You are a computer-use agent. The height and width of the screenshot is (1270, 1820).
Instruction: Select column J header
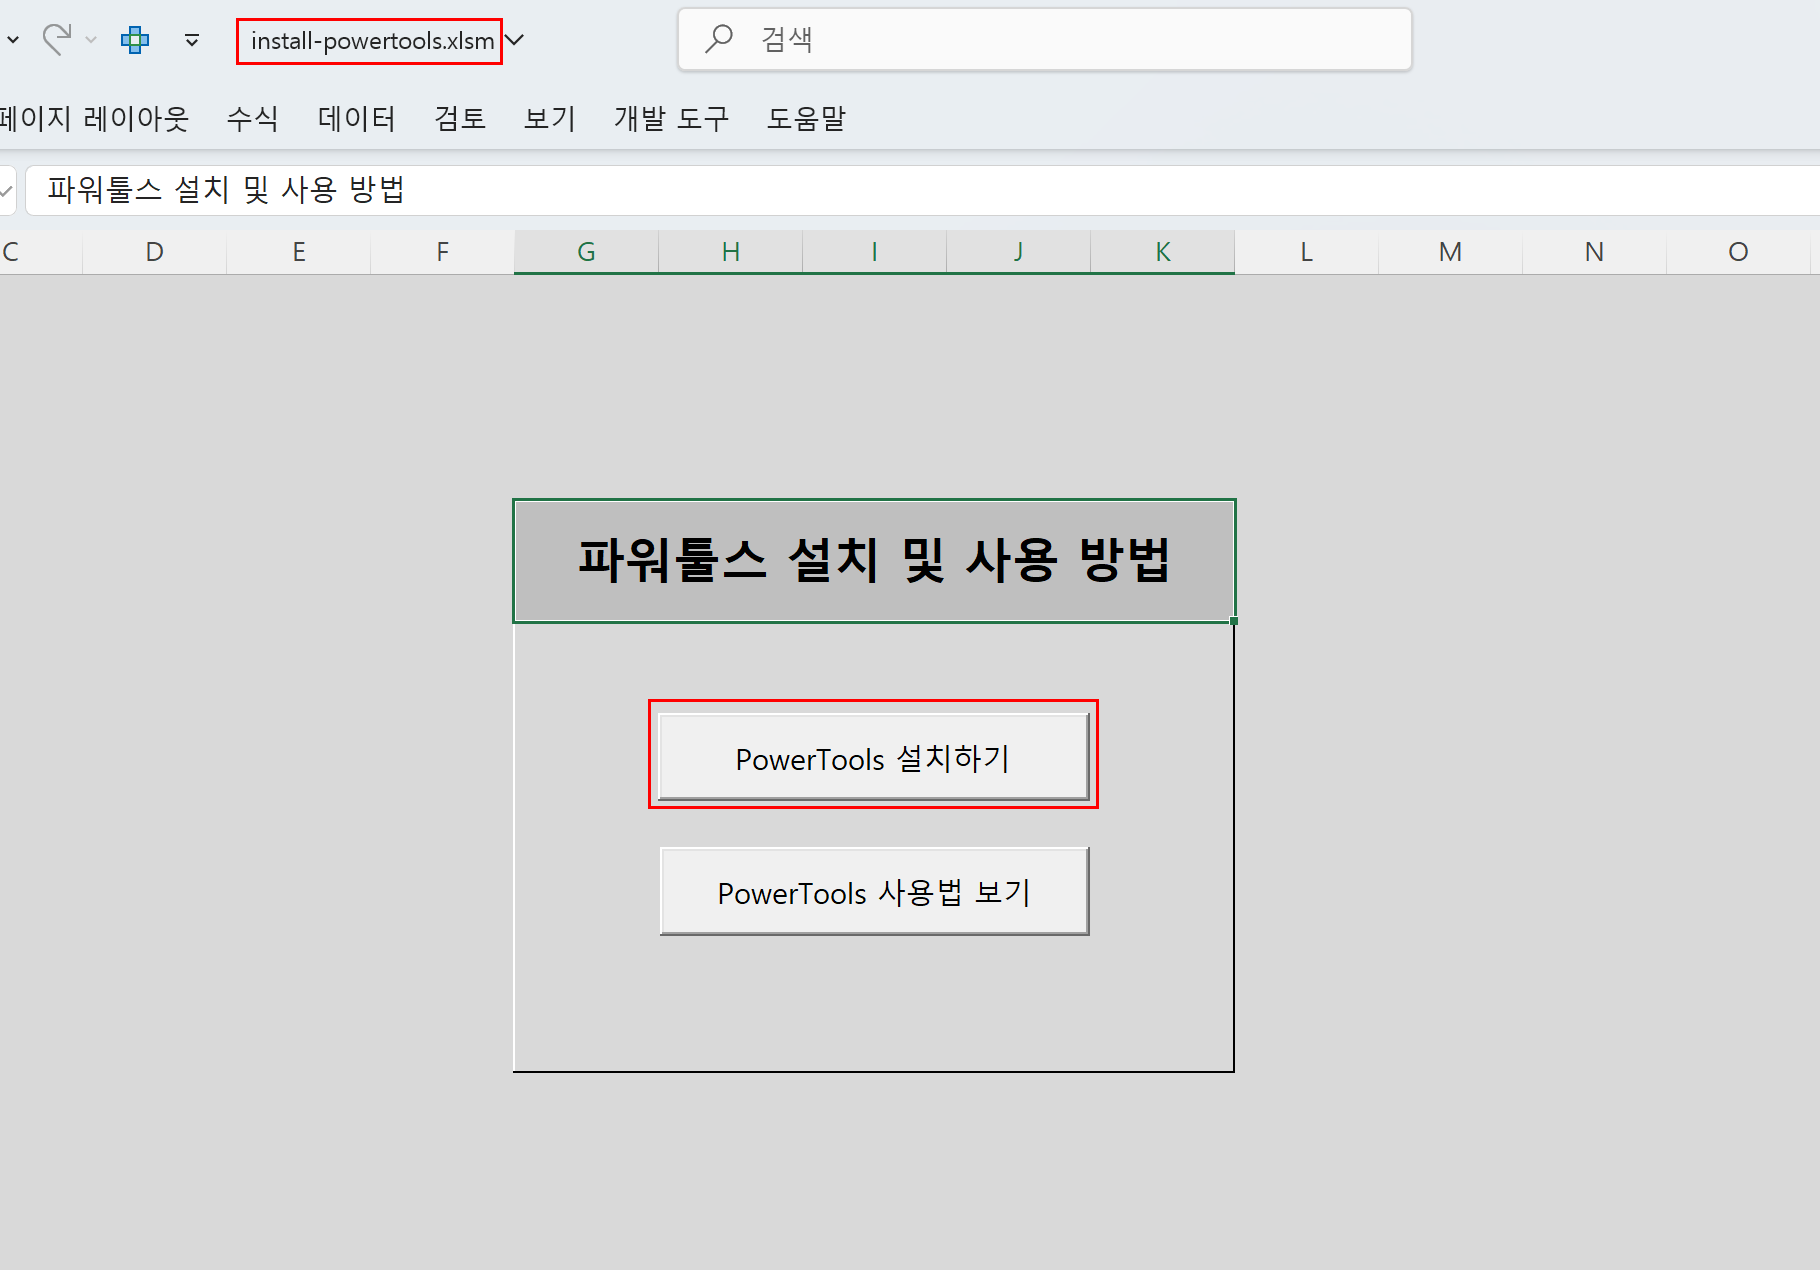(x=1019, y=252)
